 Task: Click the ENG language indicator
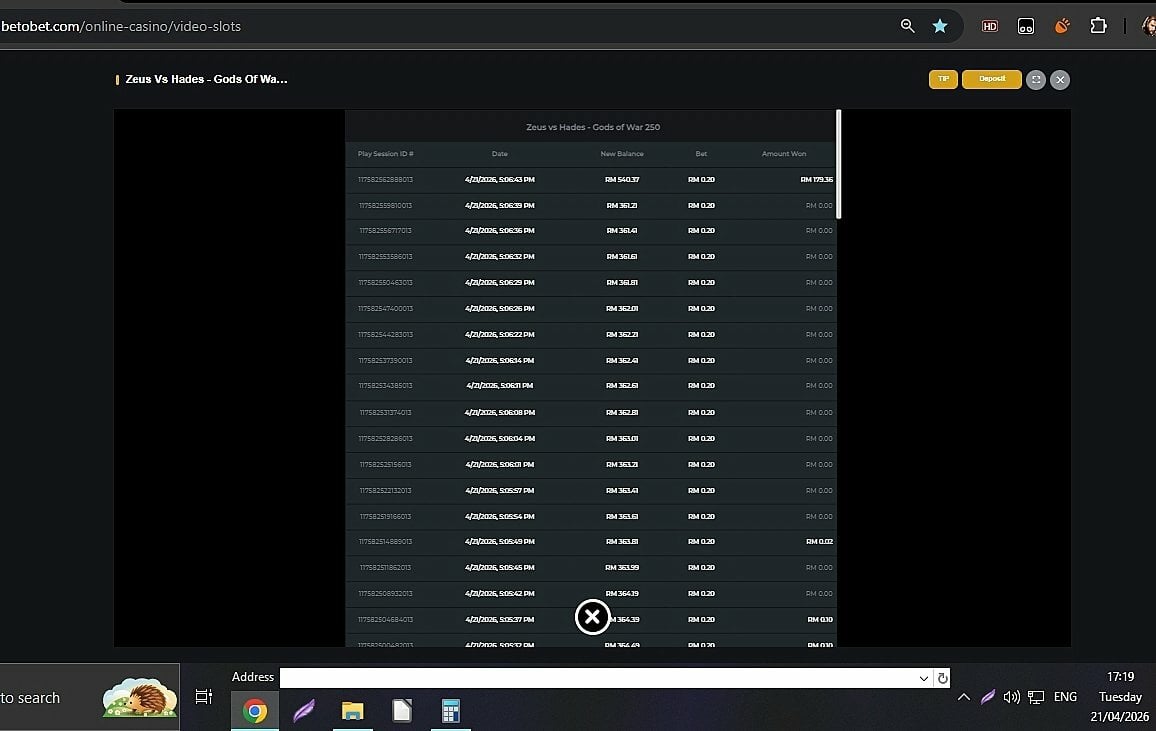1065,697
